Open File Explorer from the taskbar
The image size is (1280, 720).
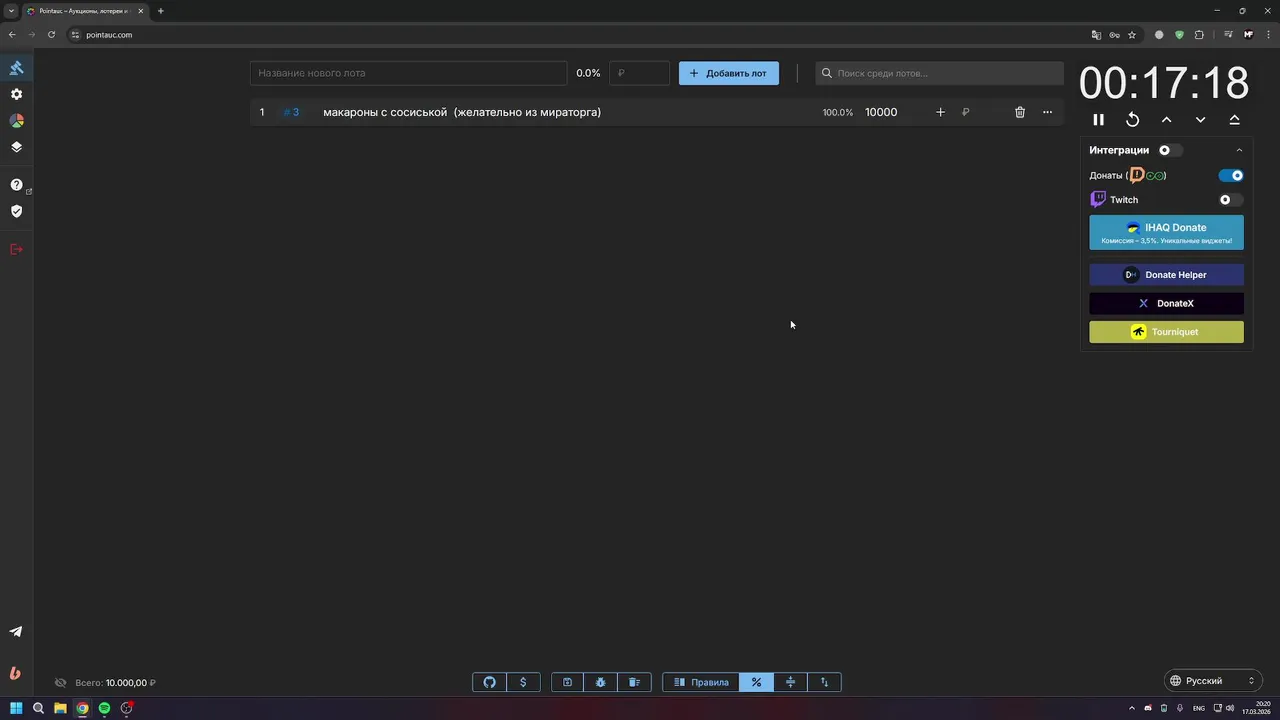60,708
